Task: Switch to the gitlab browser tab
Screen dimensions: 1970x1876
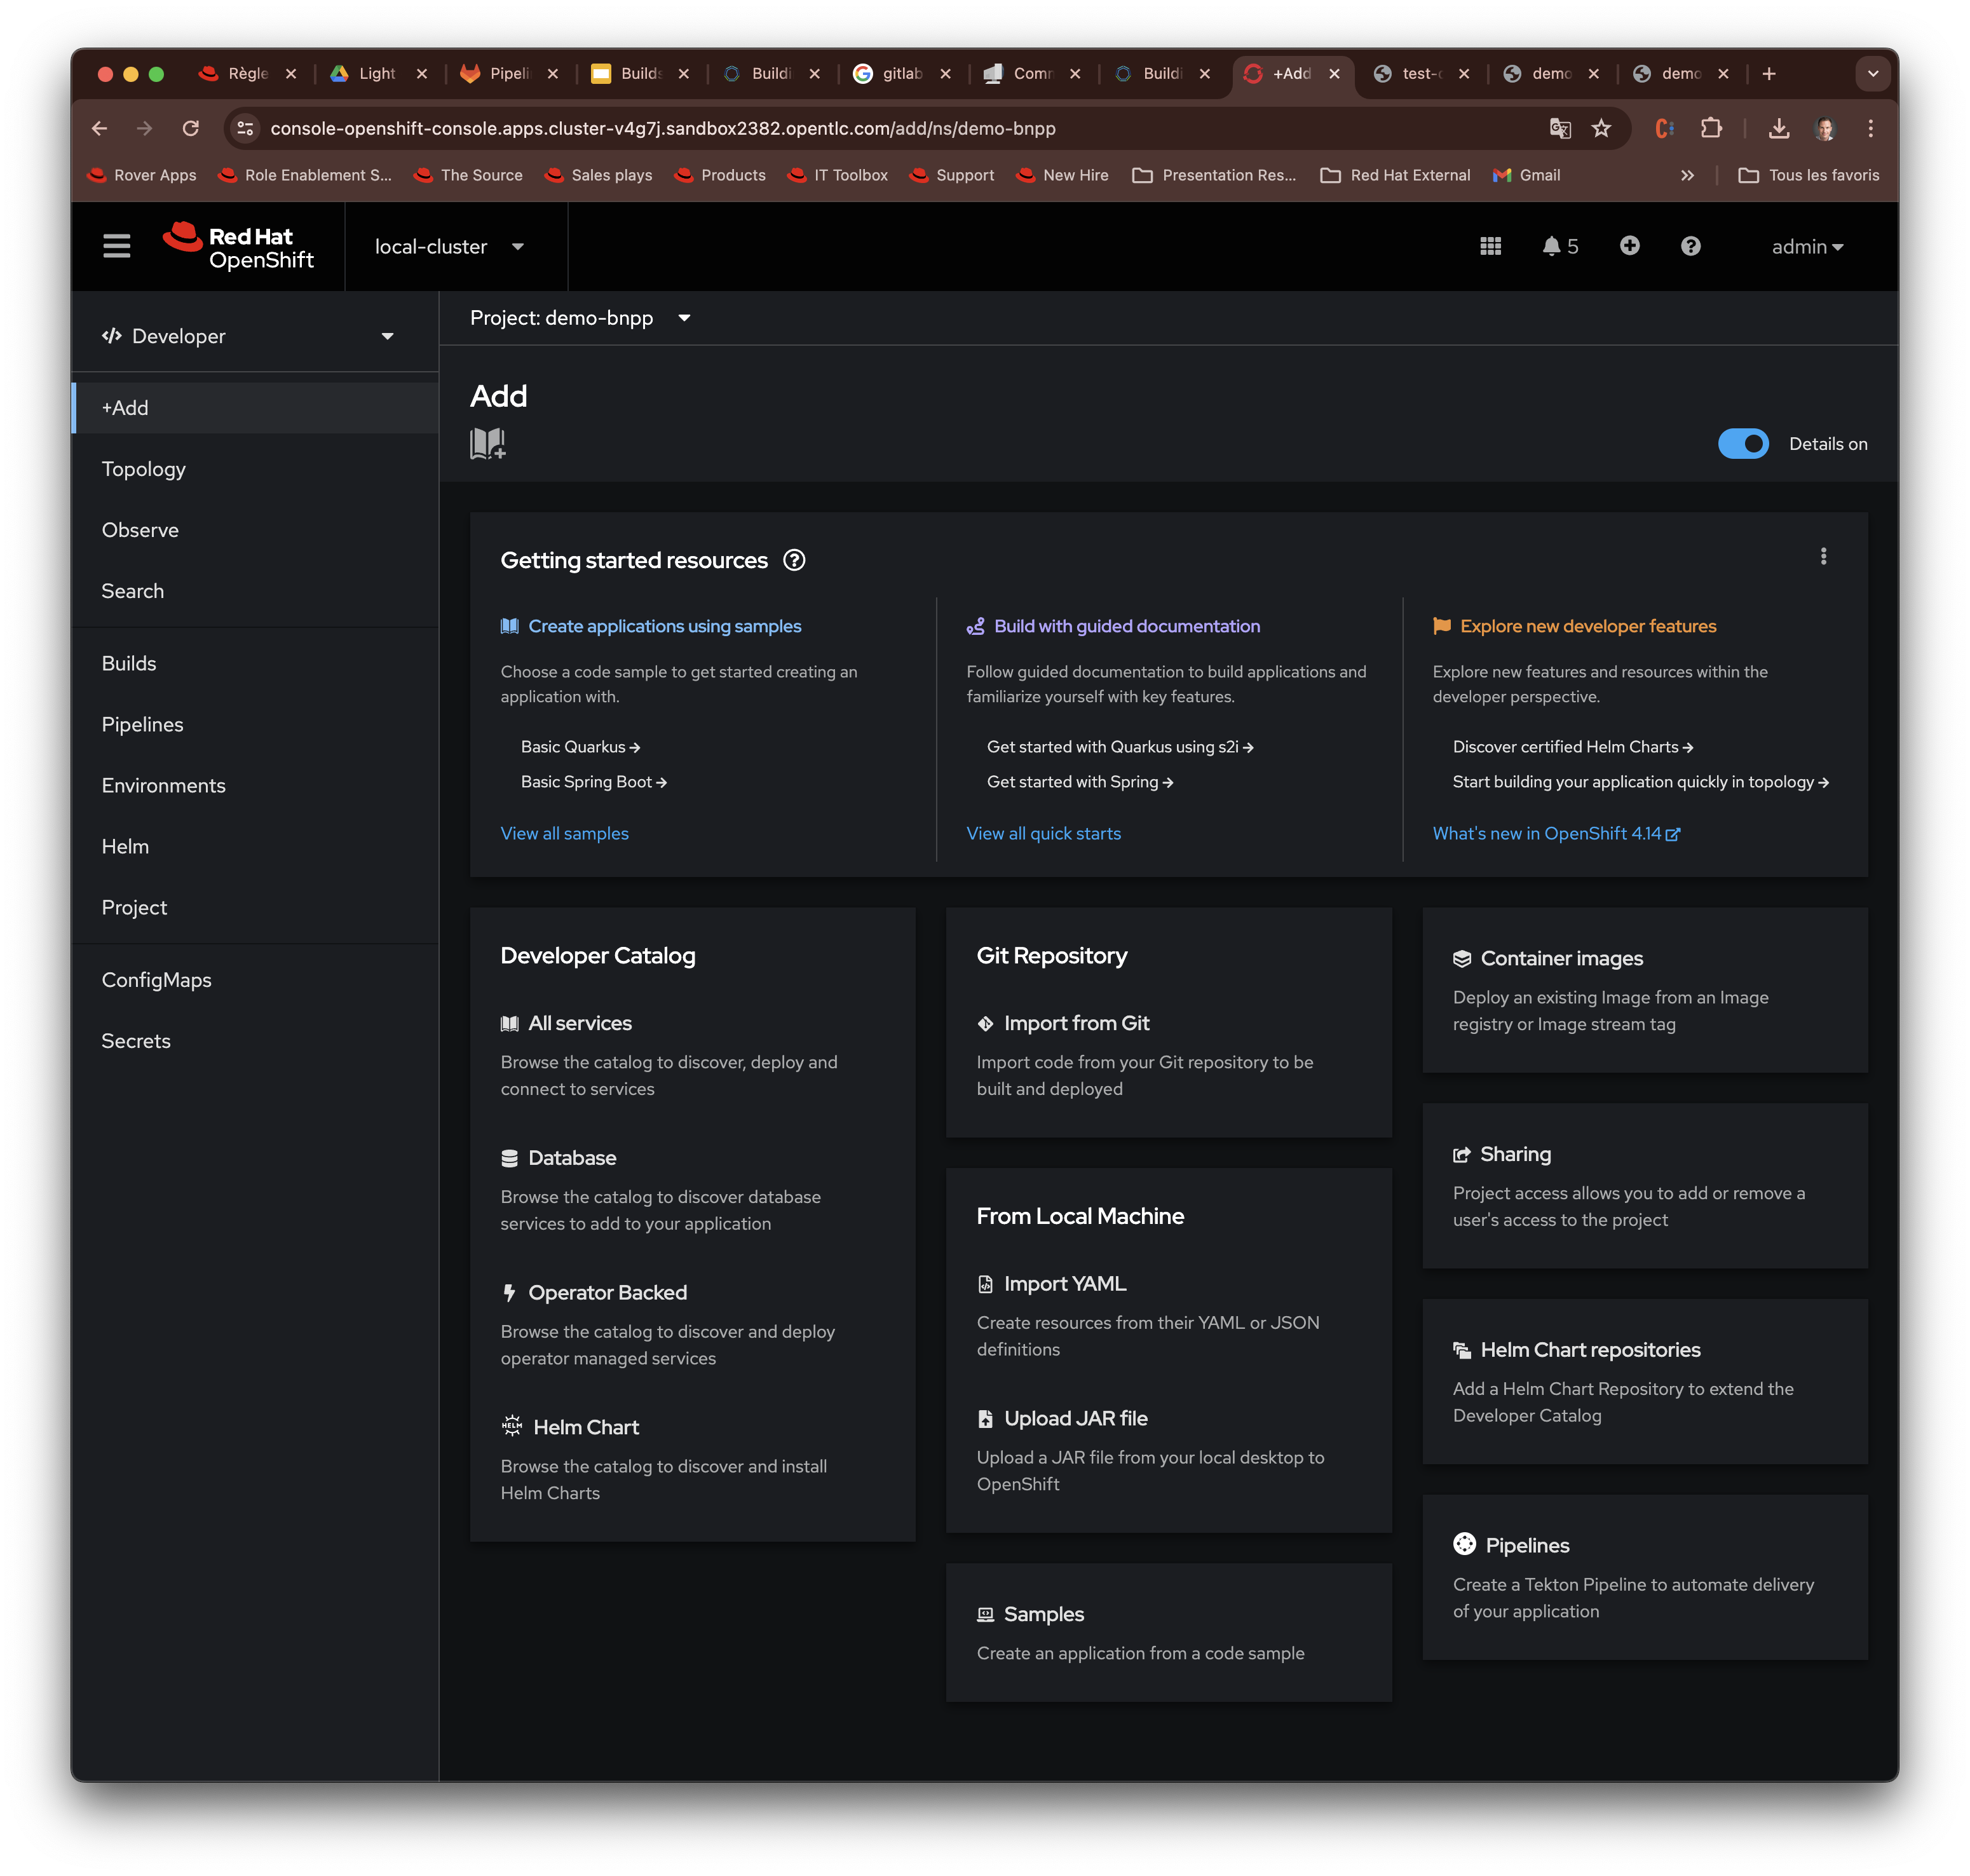Action: [900, 73]
